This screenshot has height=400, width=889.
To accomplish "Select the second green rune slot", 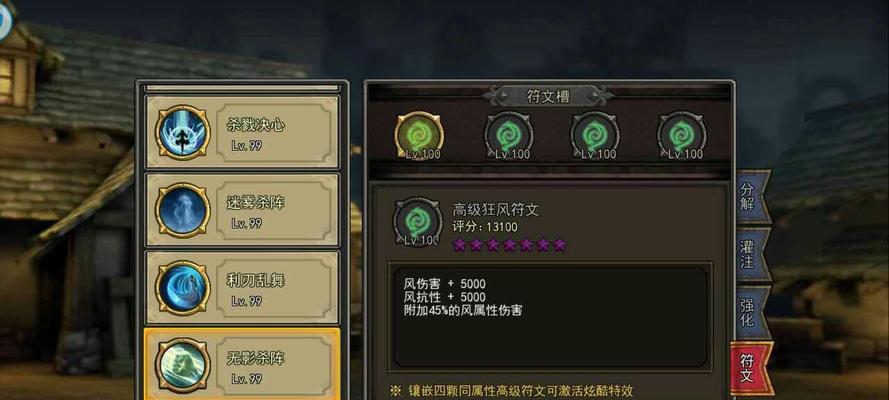I will coord(508,135).
